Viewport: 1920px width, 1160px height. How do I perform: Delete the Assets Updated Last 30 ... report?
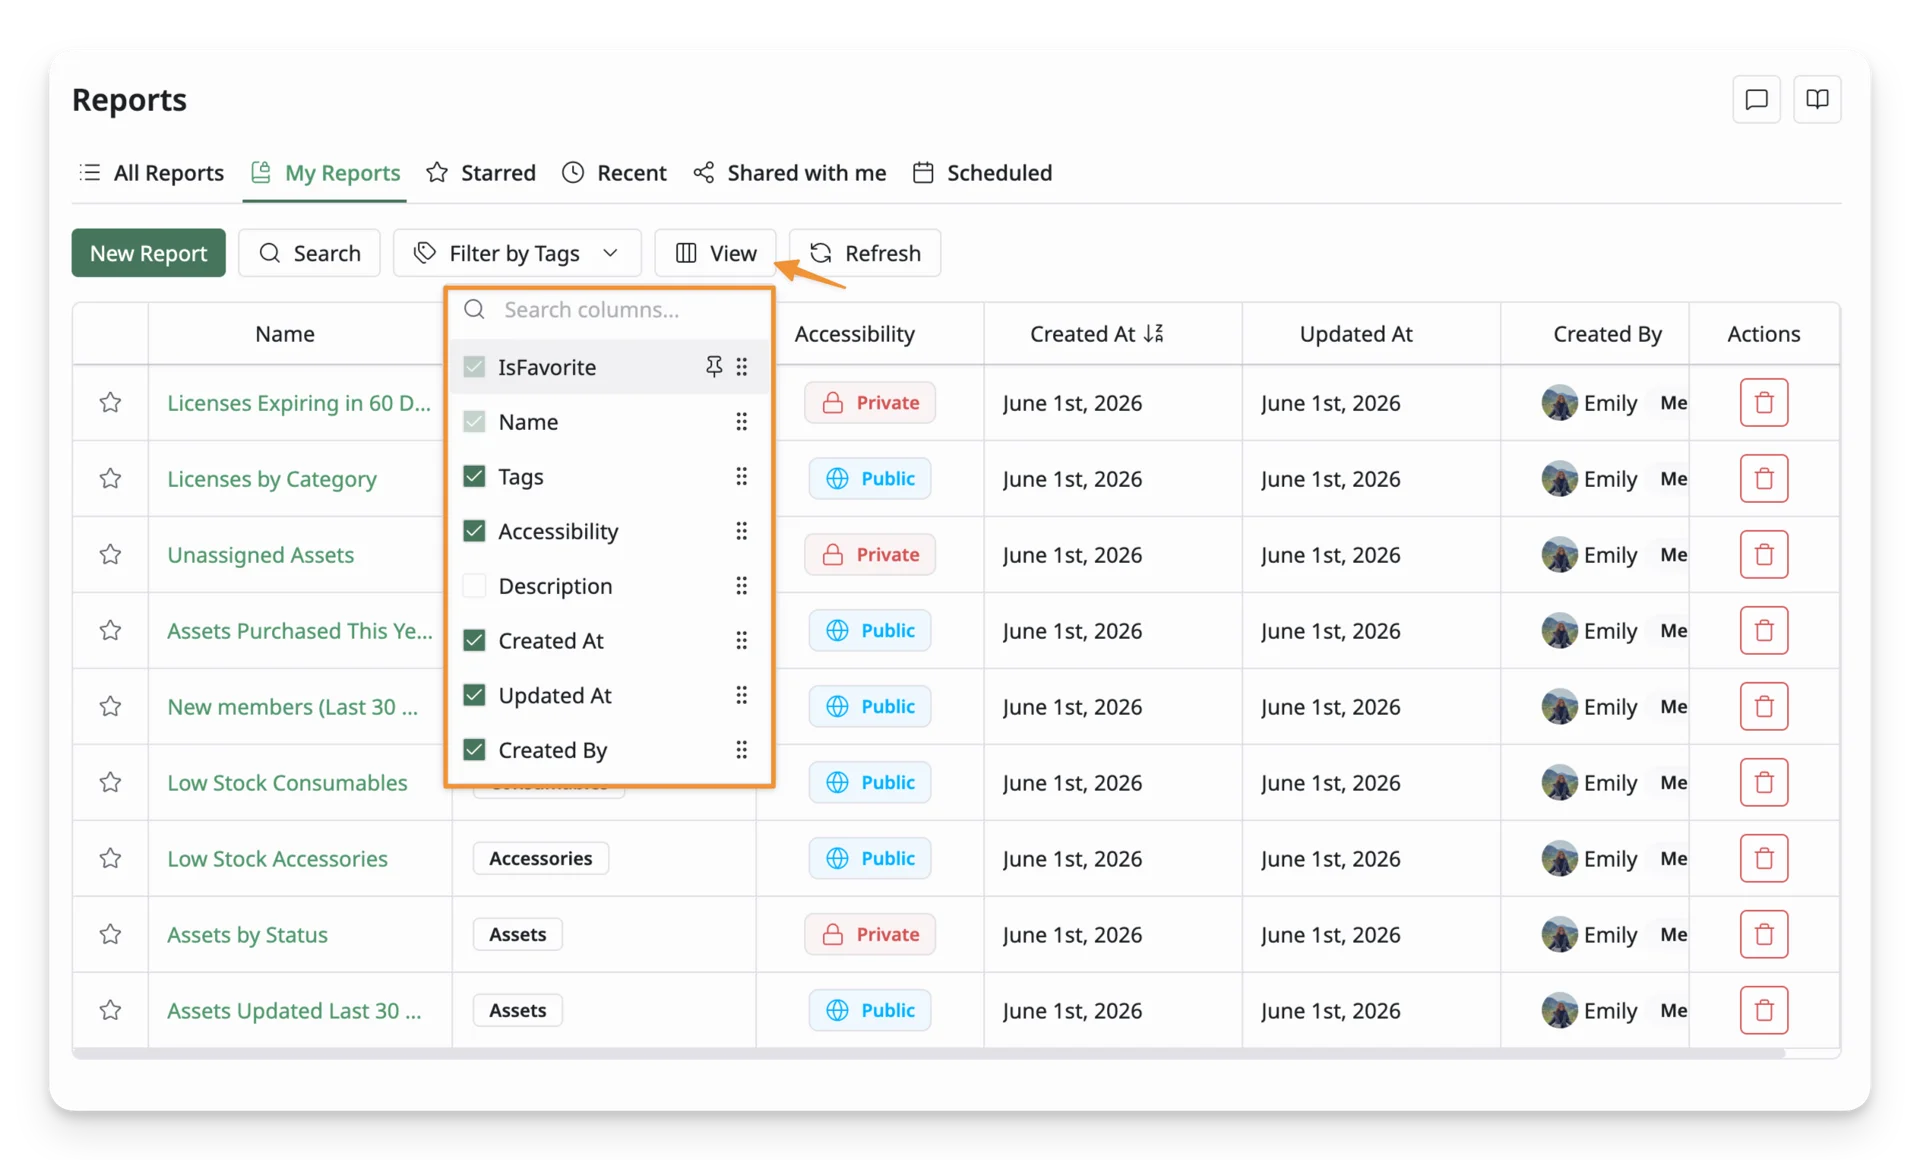[x=1763, y=1010]
